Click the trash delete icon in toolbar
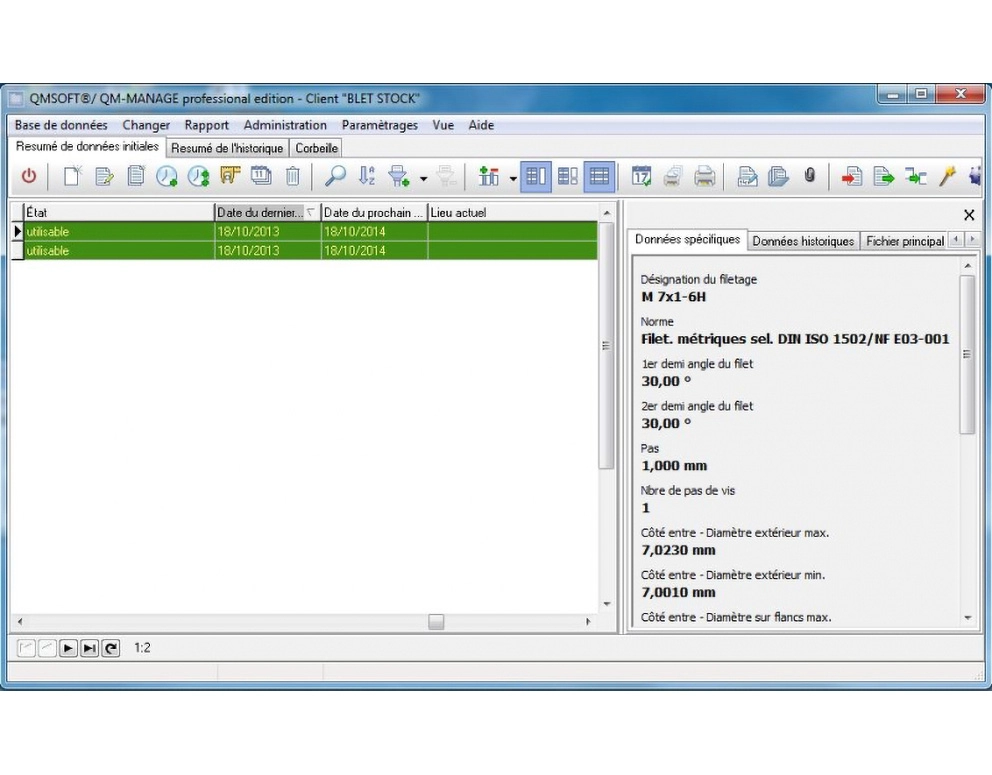This screenshot has height=775, width=992. (292, 176)
